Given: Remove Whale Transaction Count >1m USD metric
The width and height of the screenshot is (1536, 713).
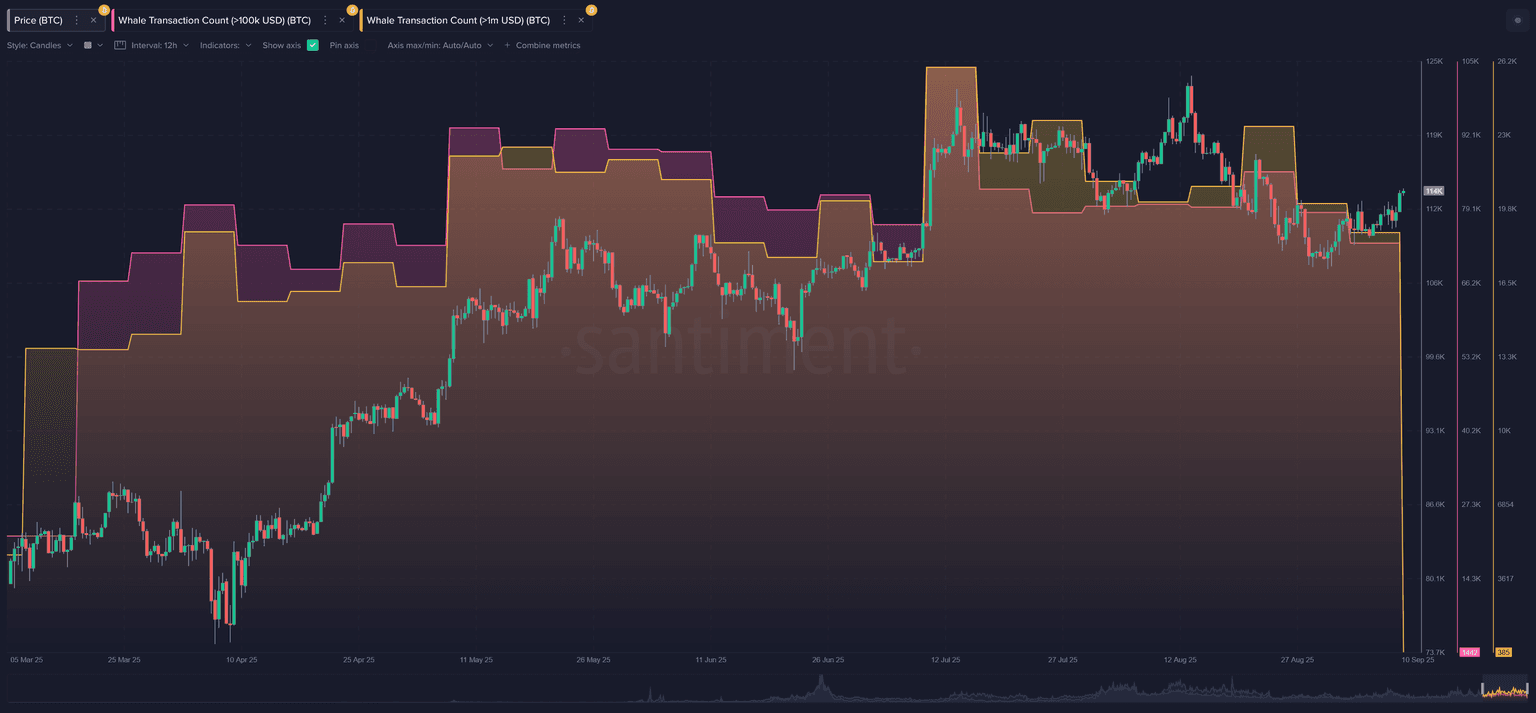Looking at the screenshot, I should pyautogui.click(x=581, y=20).
